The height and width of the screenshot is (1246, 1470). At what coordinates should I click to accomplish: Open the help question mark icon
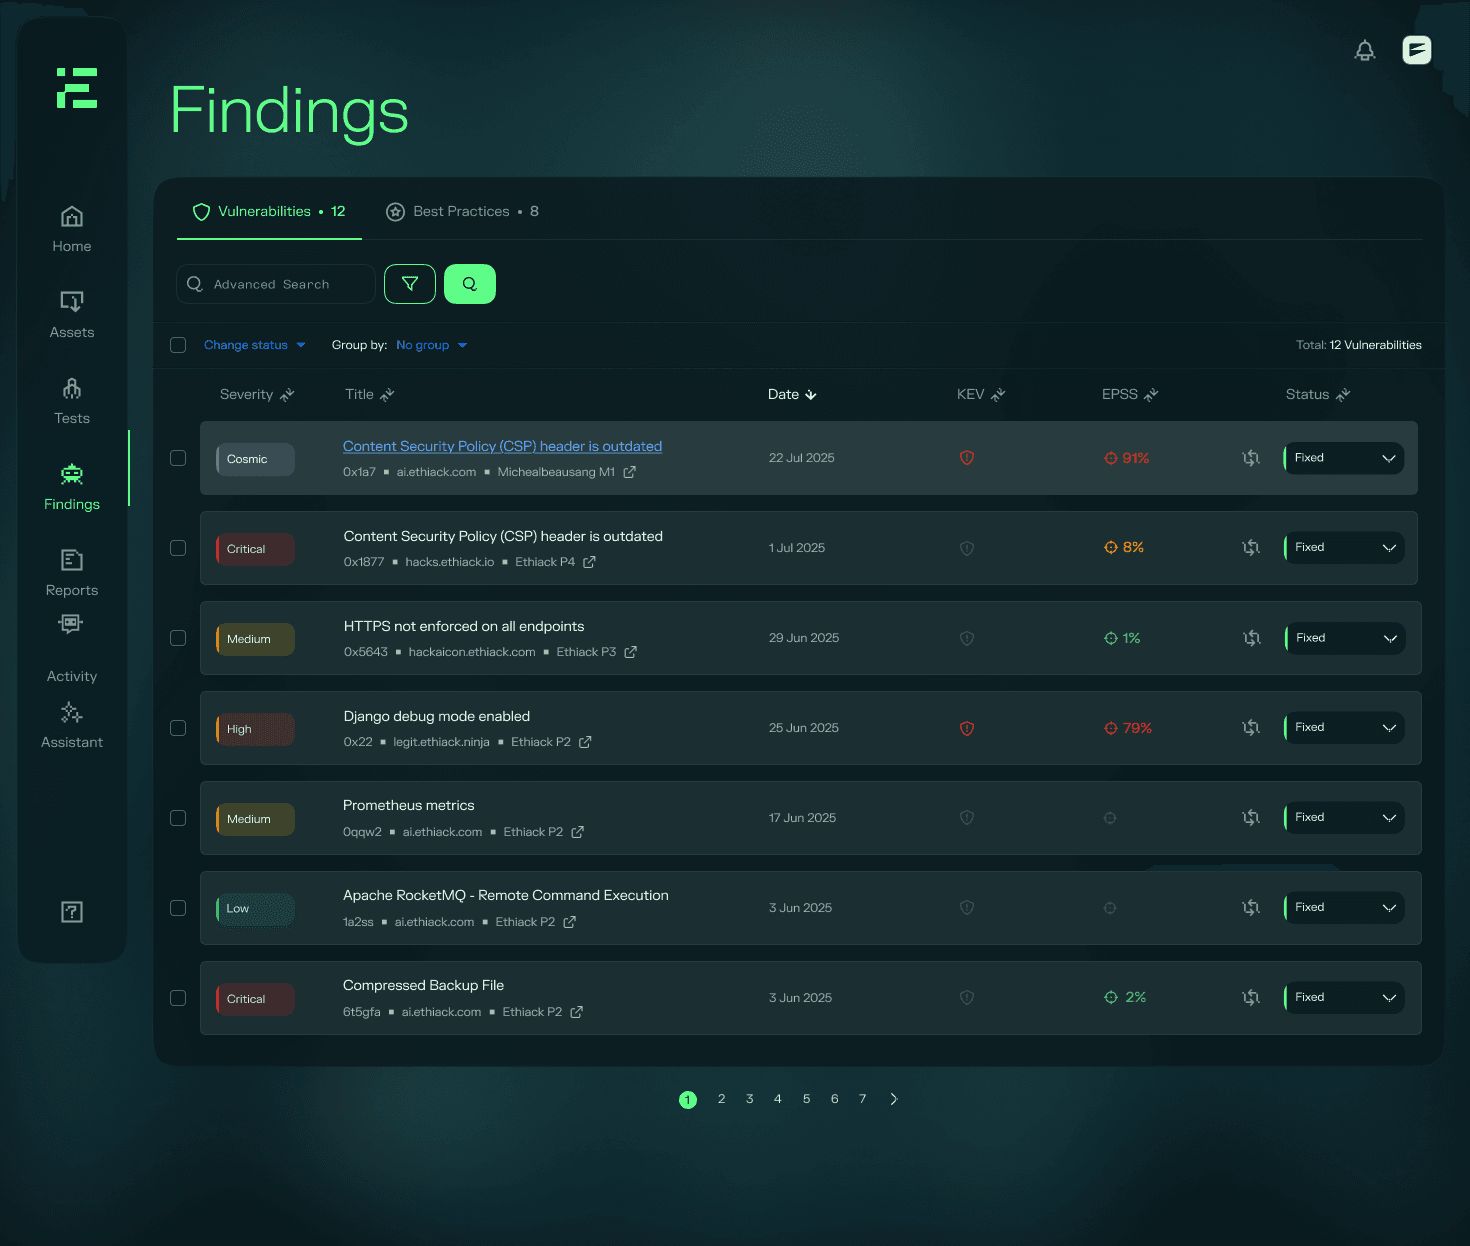coord(72,912)
